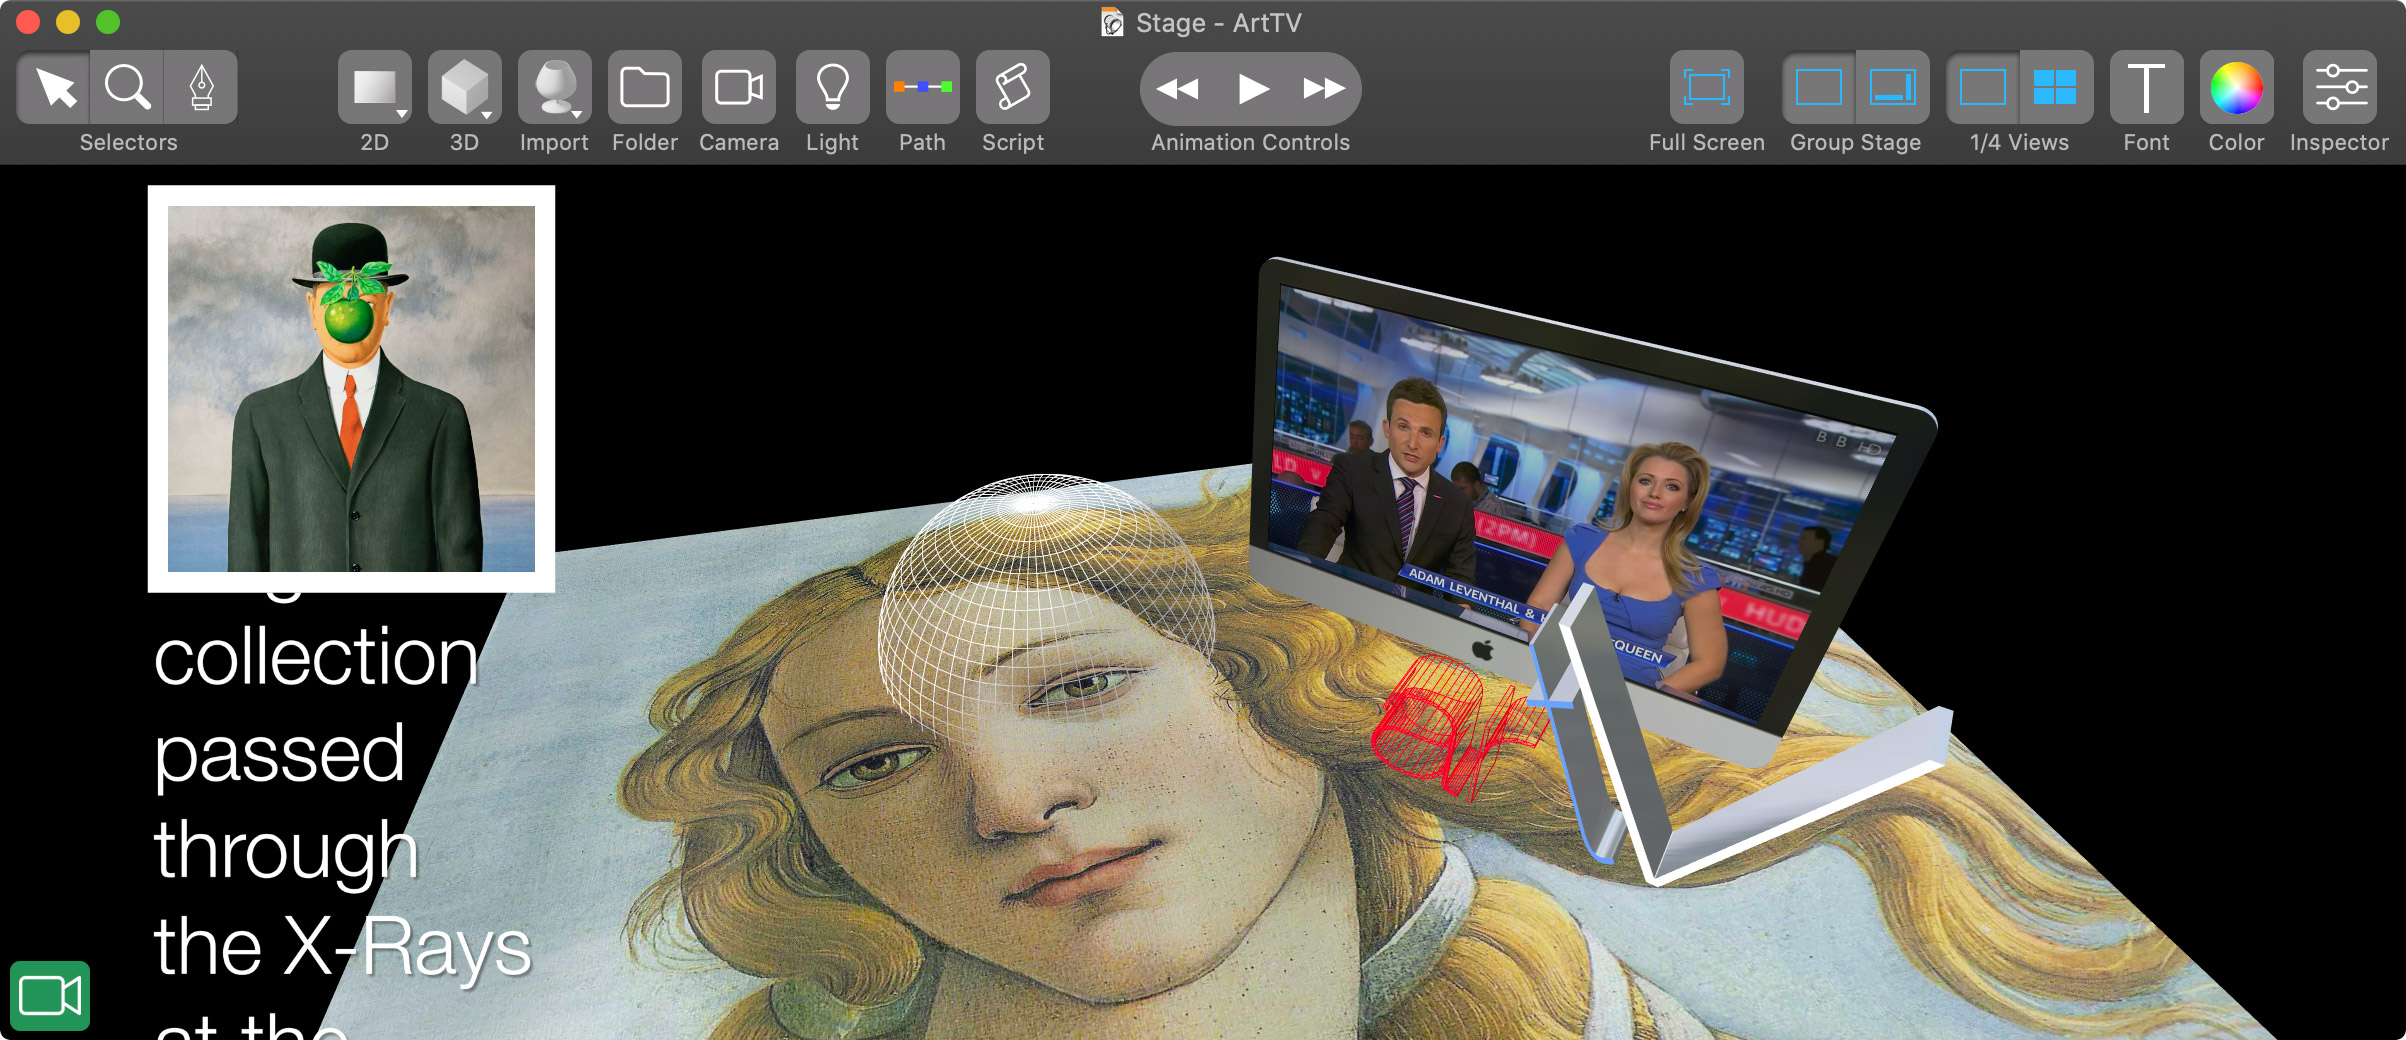Open the Color picker wheel

click(2237, 88)
